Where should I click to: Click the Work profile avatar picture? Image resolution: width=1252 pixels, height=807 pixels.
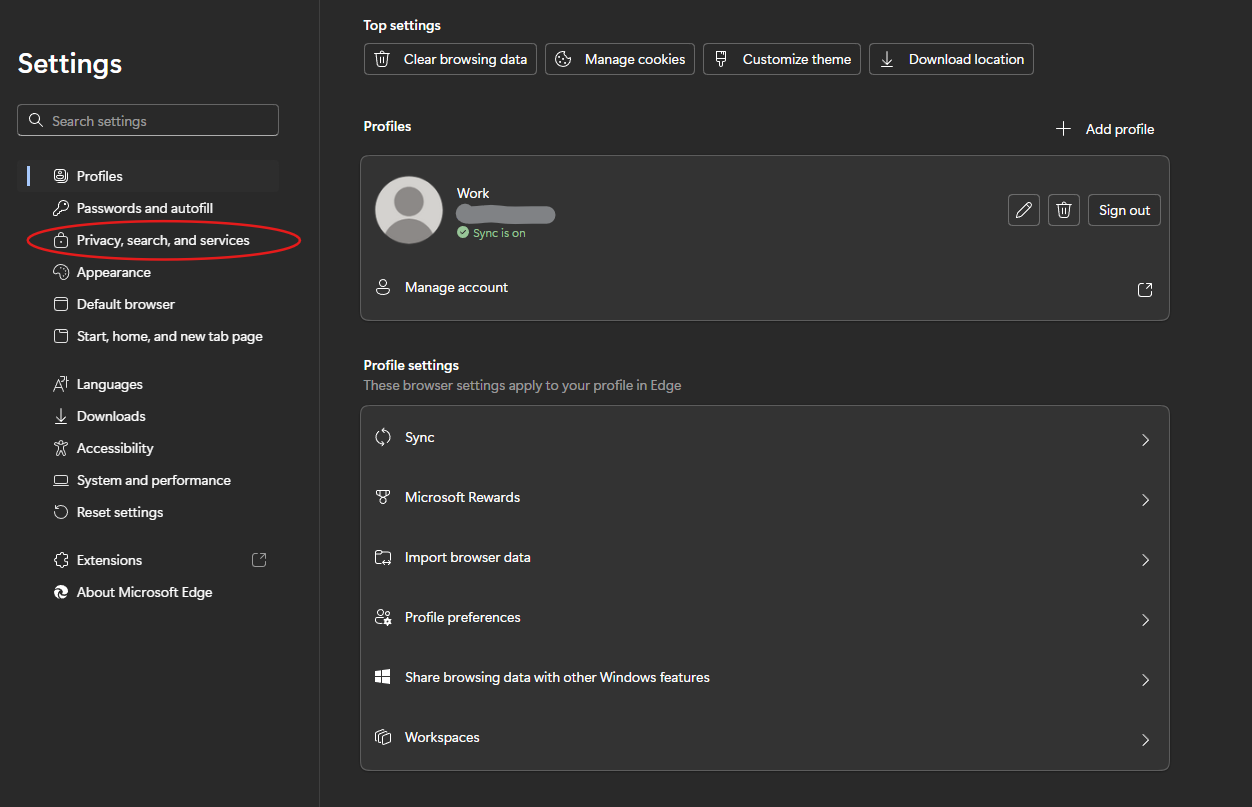pos(409,210)
